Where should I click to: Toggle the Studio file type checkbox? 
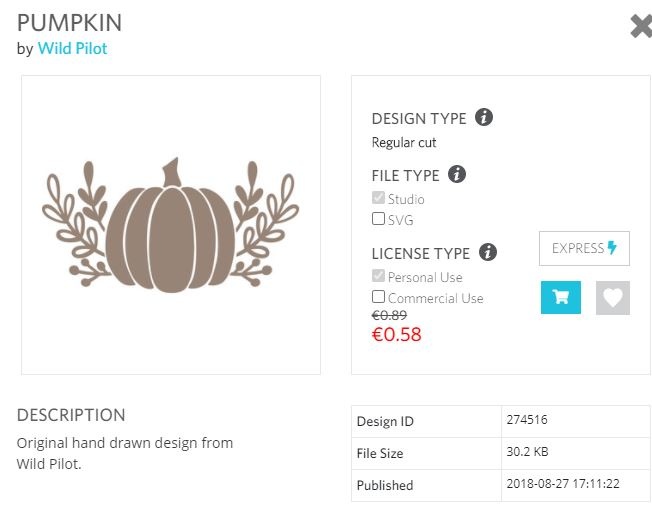point(378,198)
